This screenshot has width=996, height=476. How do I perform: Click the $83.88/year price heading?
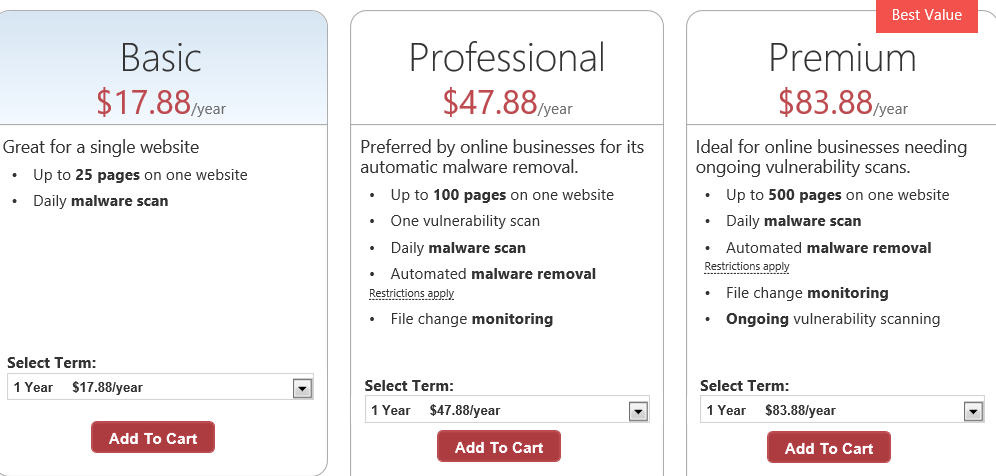tap(843, 102)
